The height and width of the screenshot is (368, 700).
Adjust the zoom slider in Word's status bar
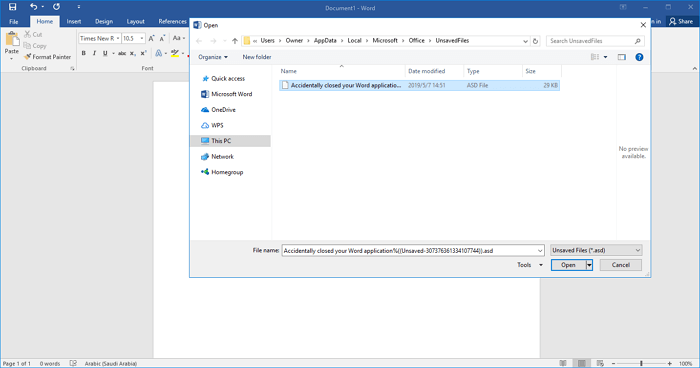point(641,364)
